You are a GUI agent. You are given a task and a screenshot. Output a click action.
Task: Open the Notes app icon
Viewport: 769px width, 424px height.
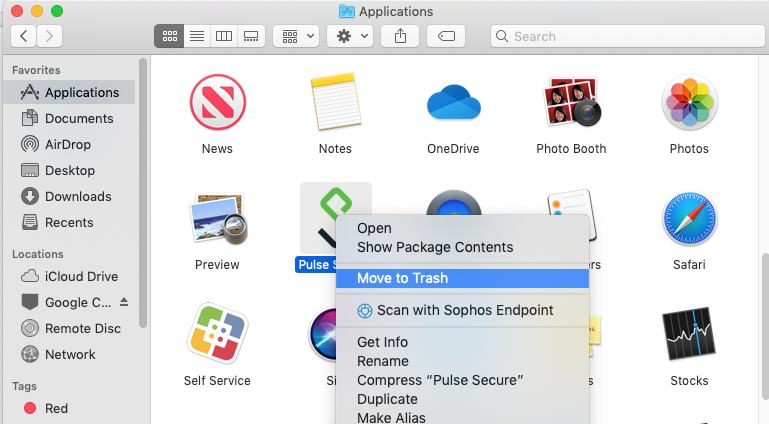pyautogui.click(x=336, y=101)
